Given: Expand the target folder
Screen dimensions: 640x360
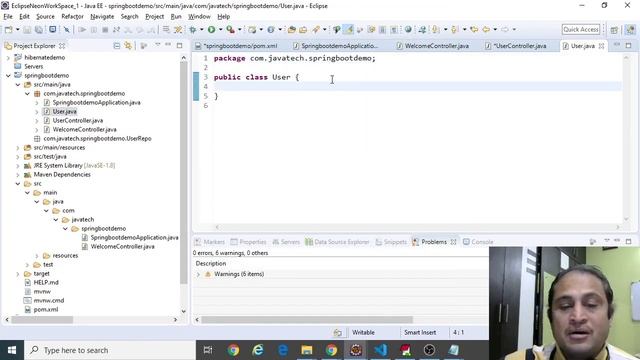Looking at the screenshot, I should [18, 274].
